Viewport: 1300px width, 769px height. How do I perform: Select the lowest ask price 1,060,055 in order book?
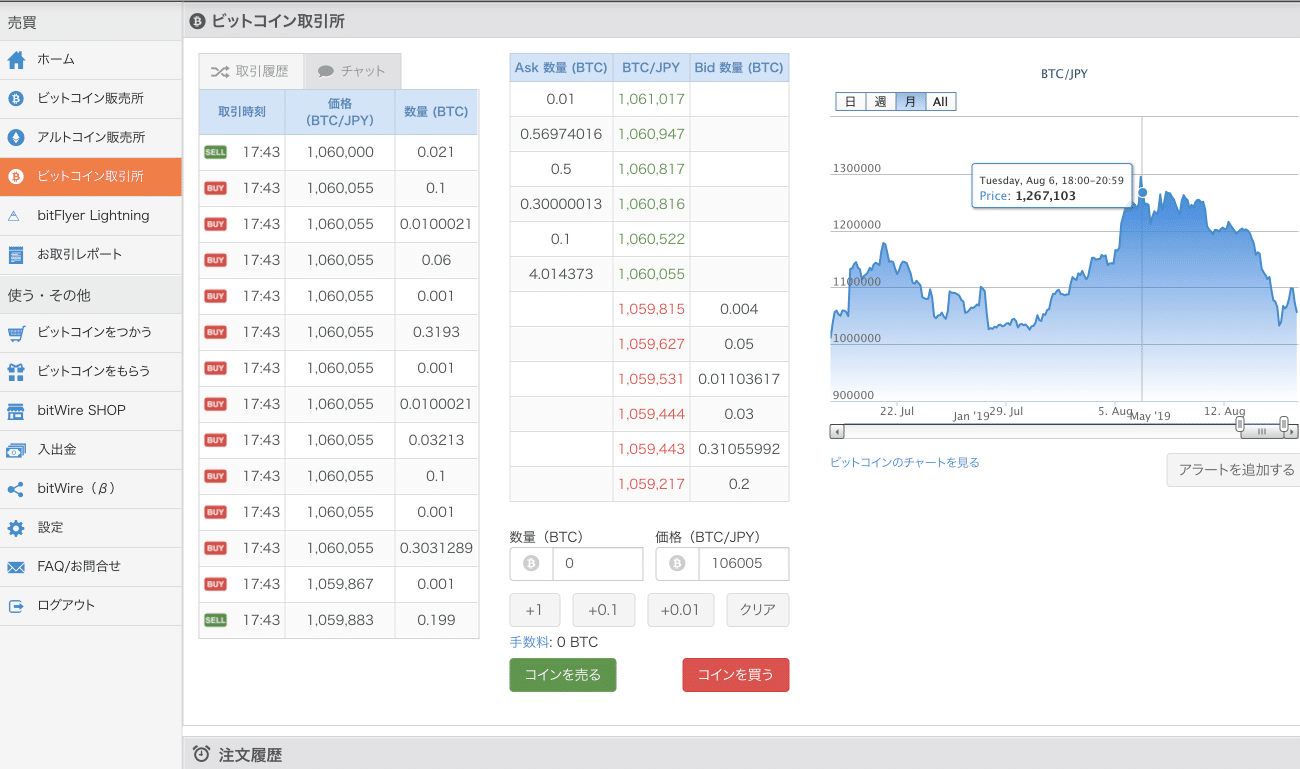651,274
